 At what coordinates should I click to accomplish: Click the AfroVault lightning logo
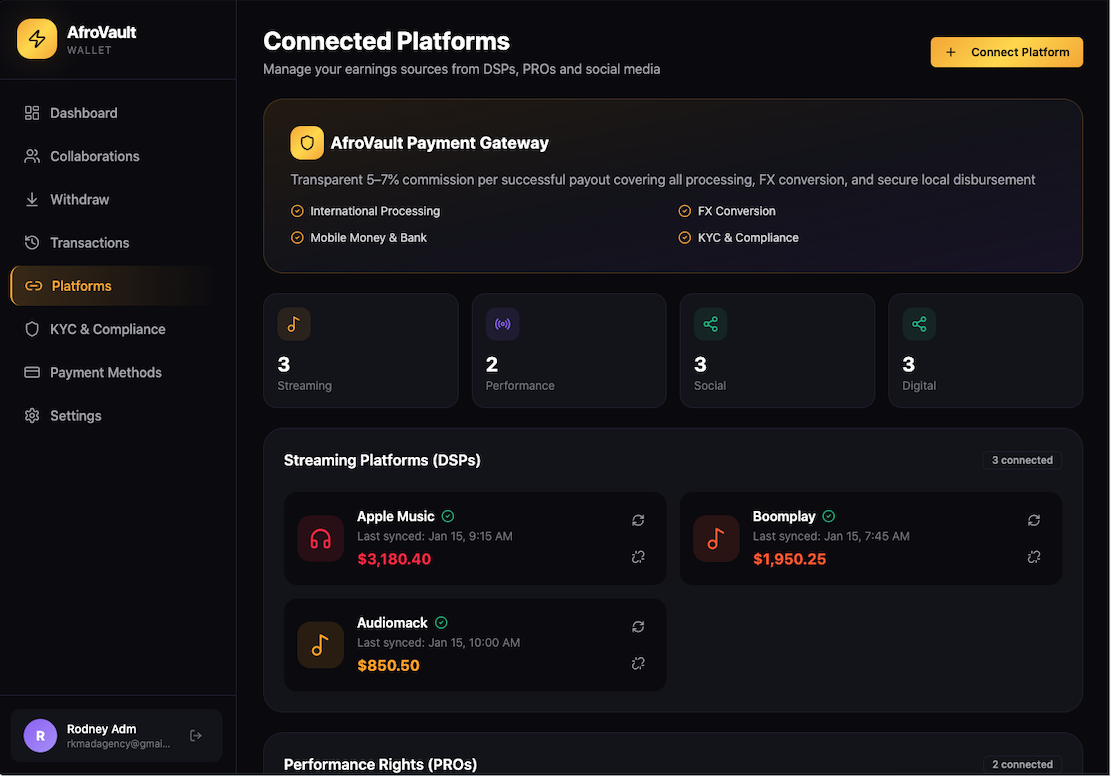click(37, 39)
